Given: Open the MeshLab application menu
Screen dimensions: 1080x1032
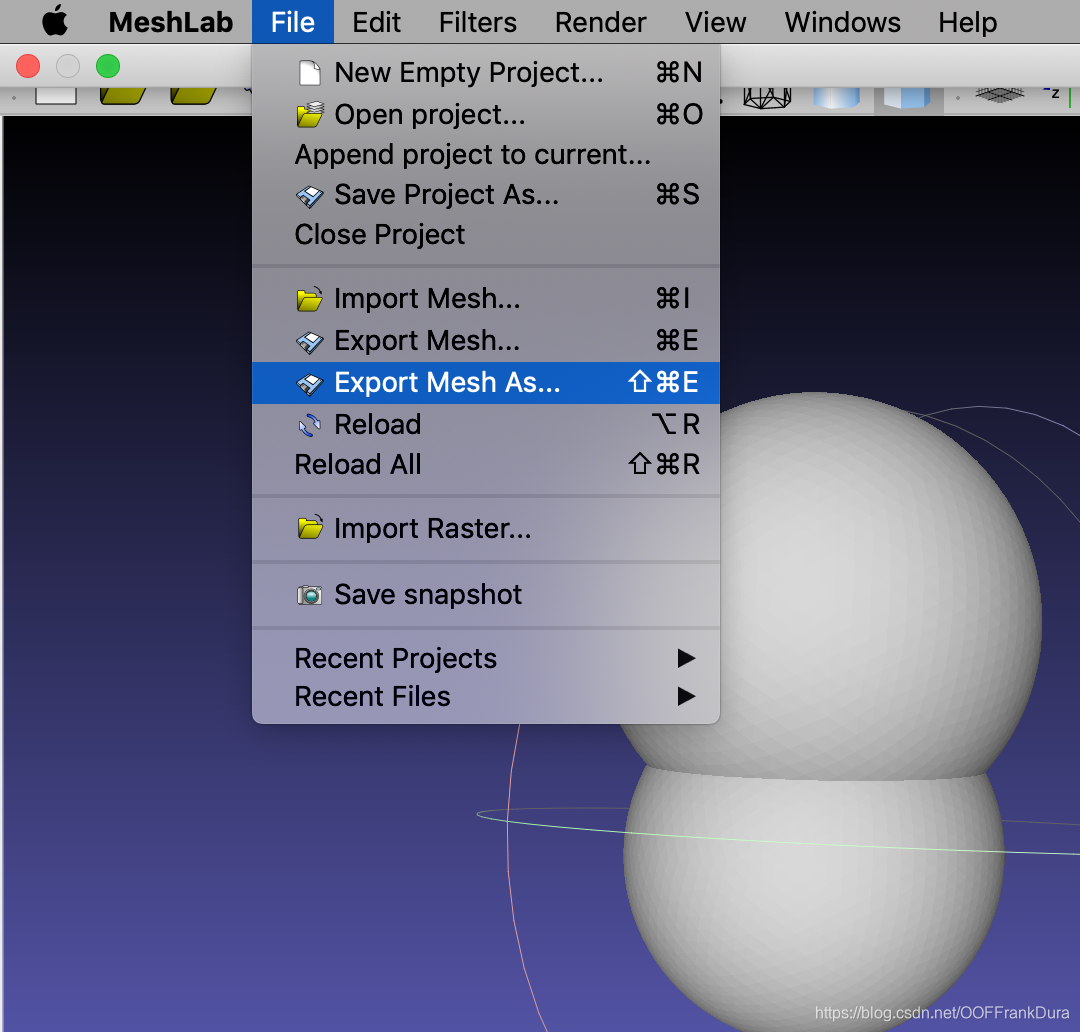Looking at the screenshot, I should 171,22.
